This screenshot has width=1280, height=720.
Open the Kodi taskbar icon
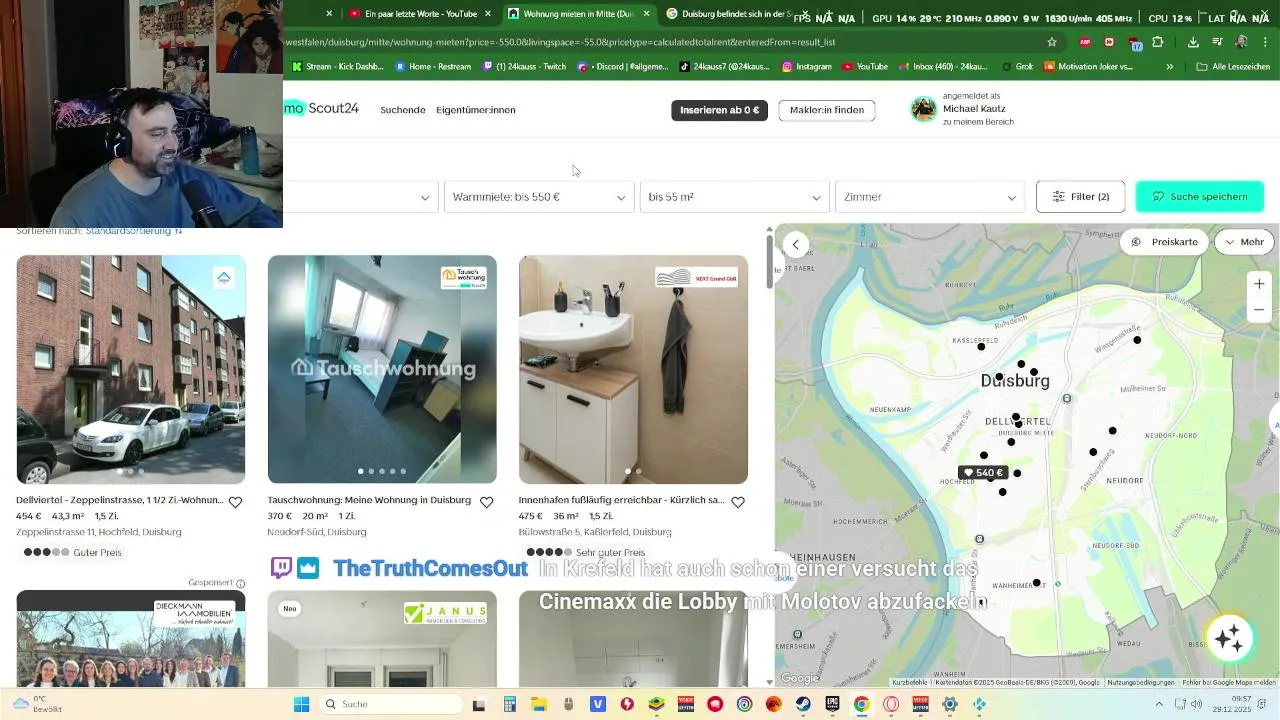(x=980, y=704)
